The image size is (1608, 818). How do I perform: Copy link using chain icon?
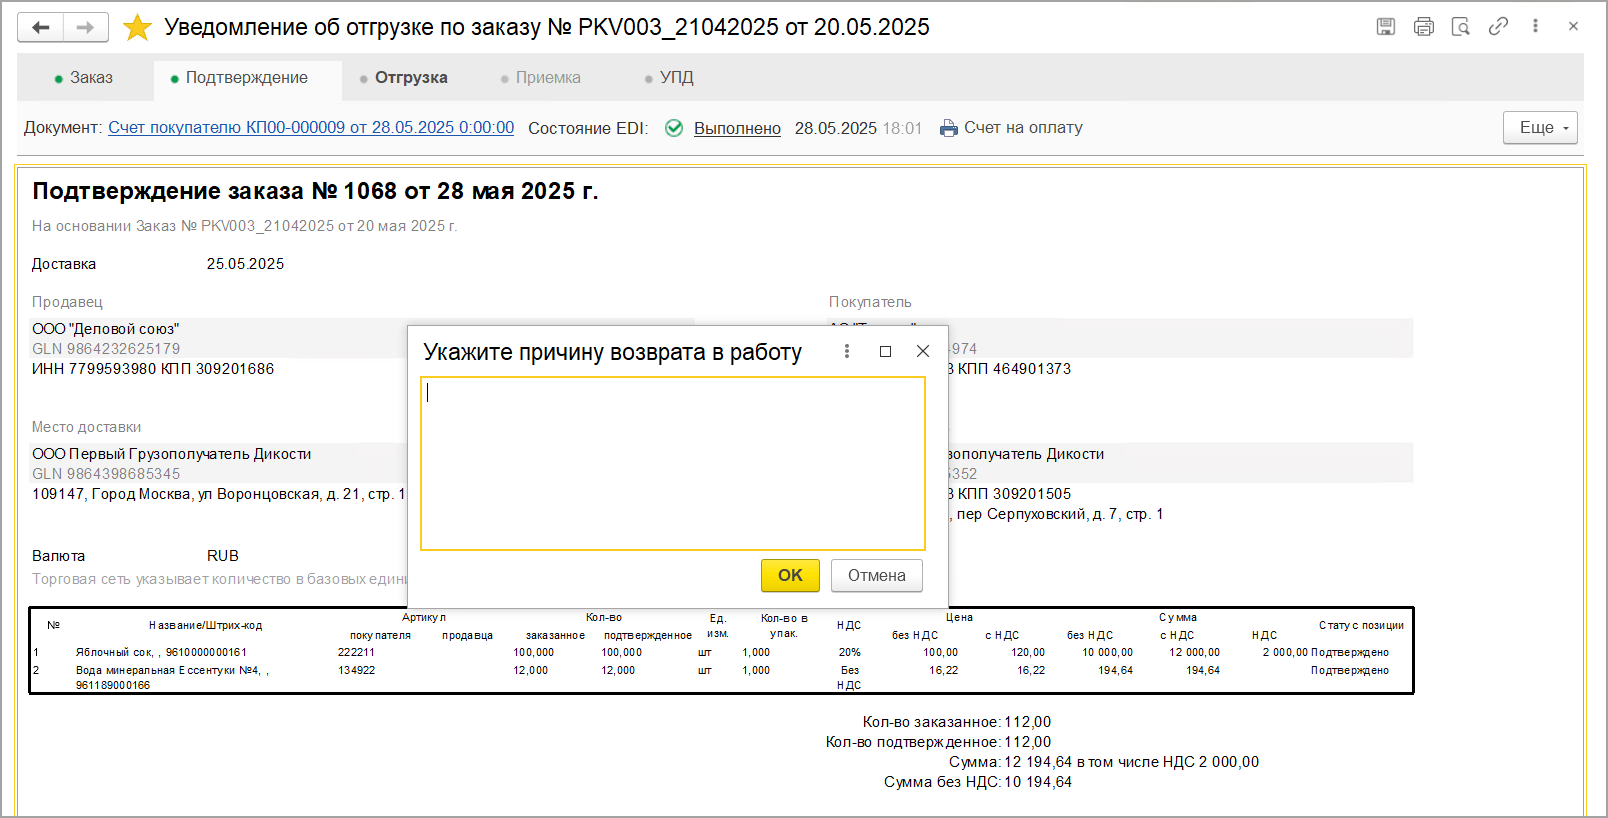tap(1498, 27)
